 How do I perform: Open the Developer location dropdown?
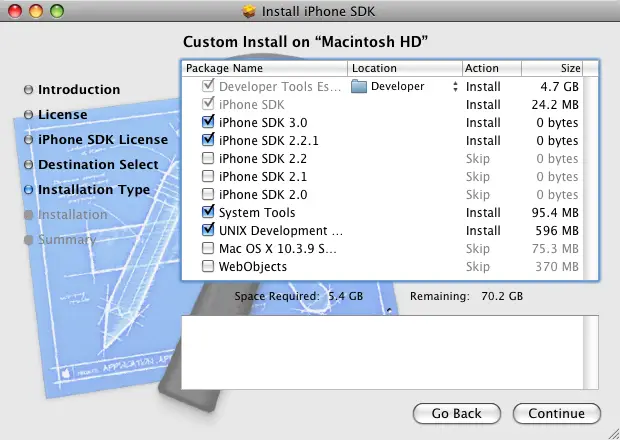pyautogui.click(x=455, y=87)
